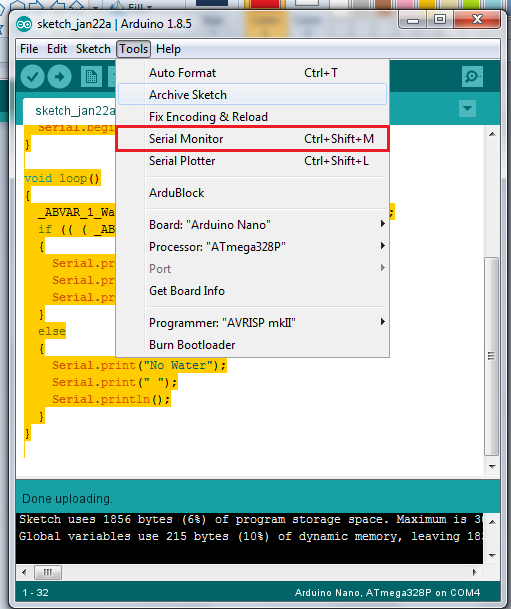The height and width of the screenshot is (609, 511).
Task: Choose Burn Bootloader menu entry
Action: (x=252, y=345)
